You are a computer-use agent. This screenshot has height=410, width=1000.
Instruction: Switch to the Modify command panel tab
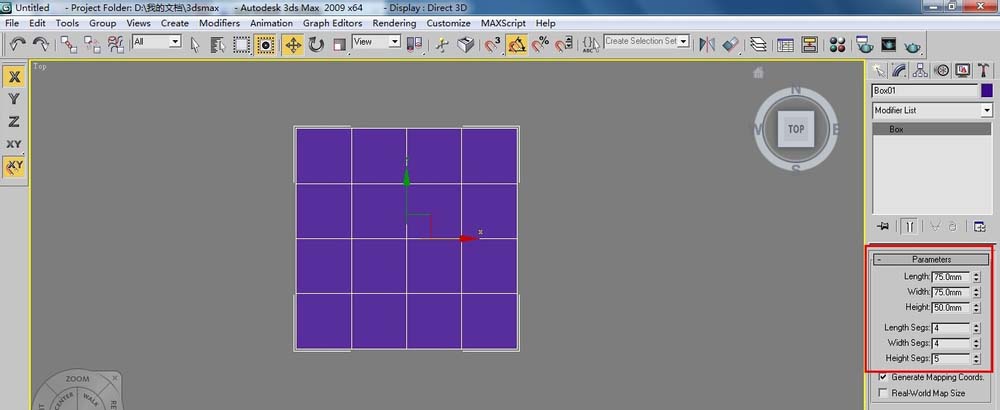899,70
